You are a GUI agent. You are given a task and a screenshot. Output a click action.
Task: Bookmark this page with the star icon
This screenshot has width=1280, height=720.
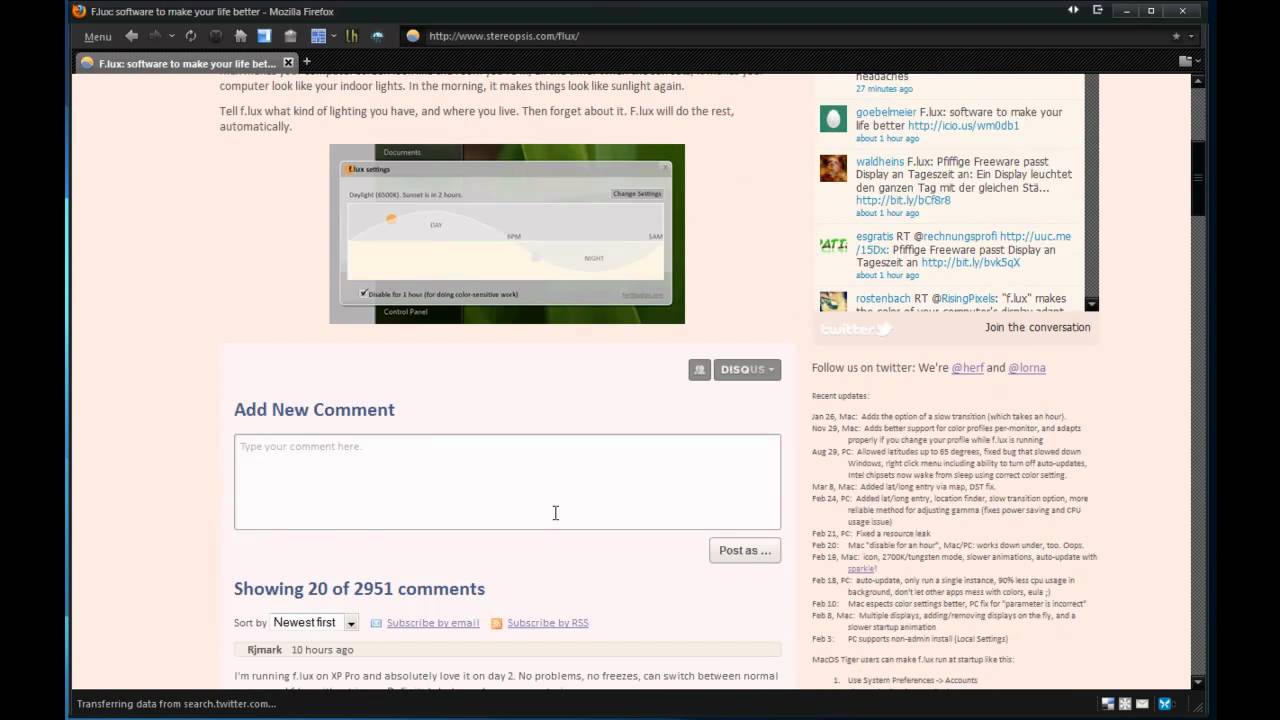coord(1176,36)
